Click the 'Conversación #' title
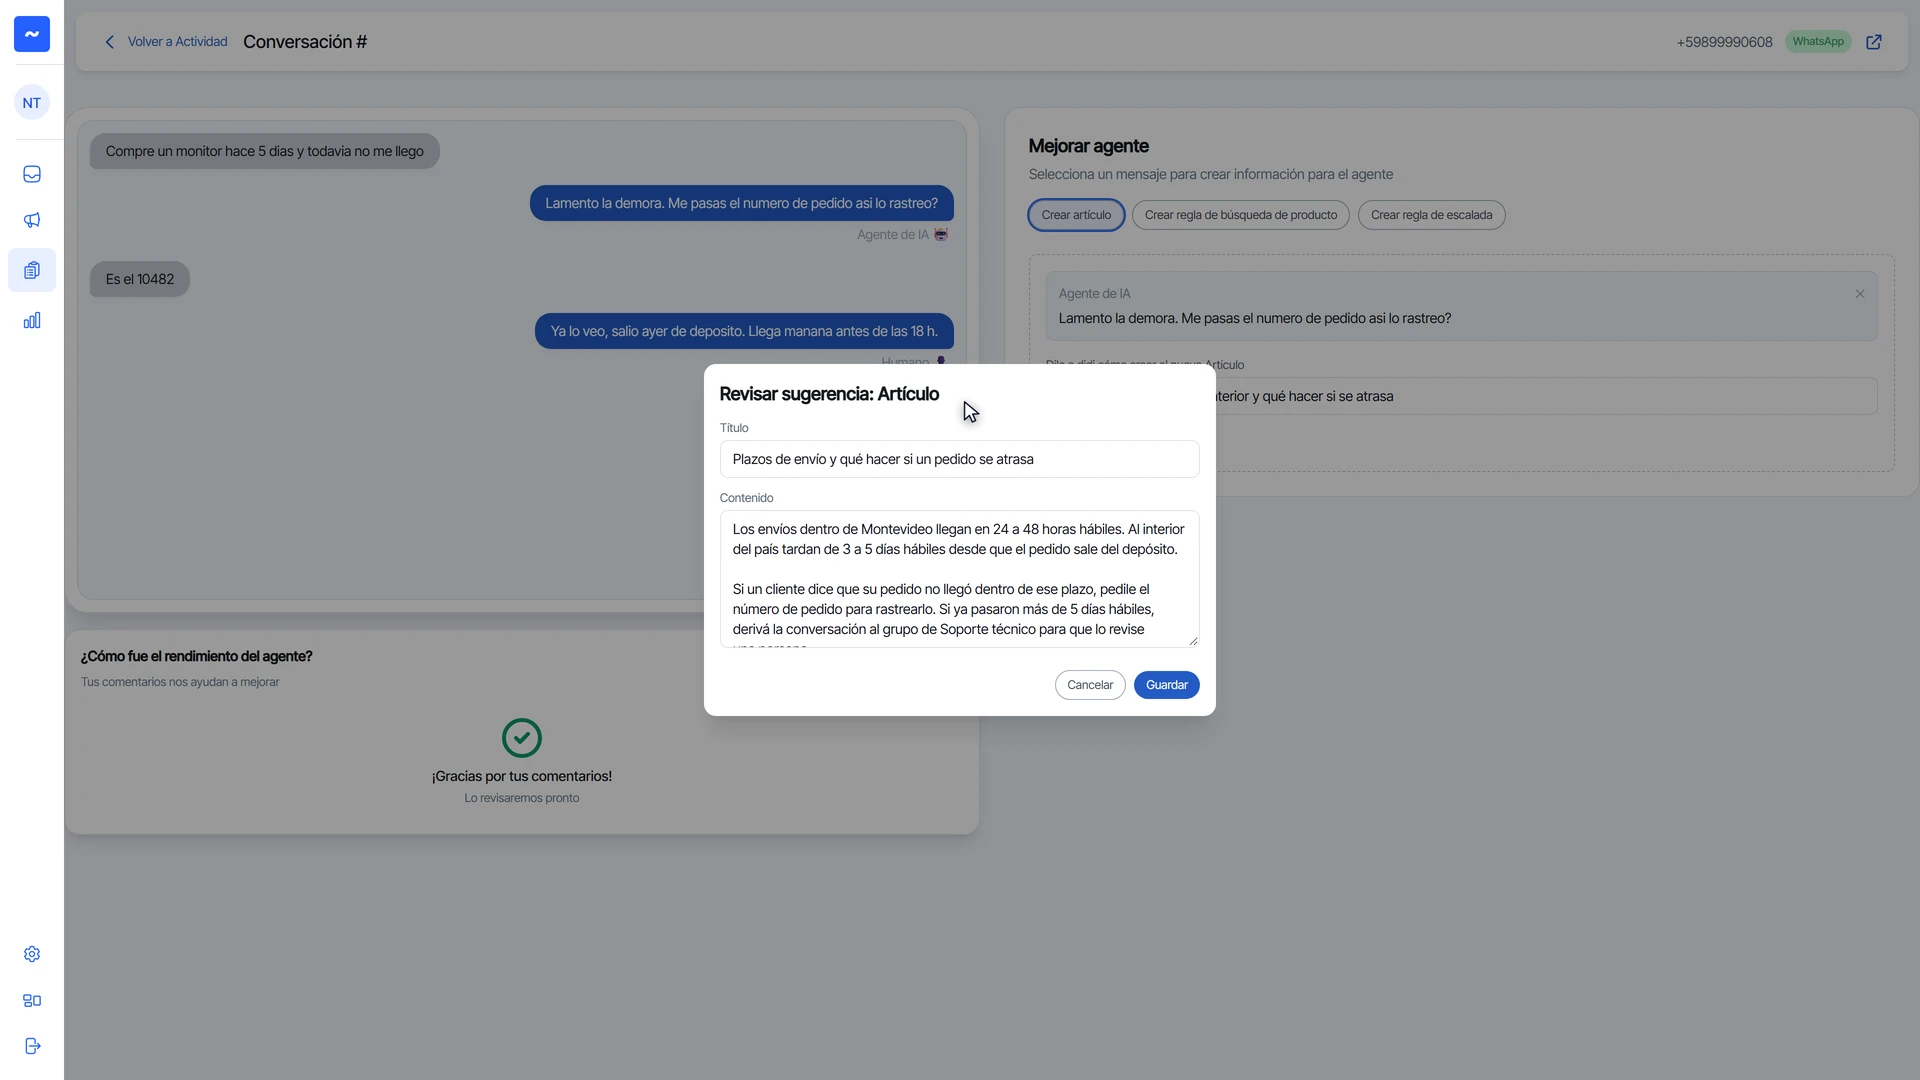 (305, 42)
